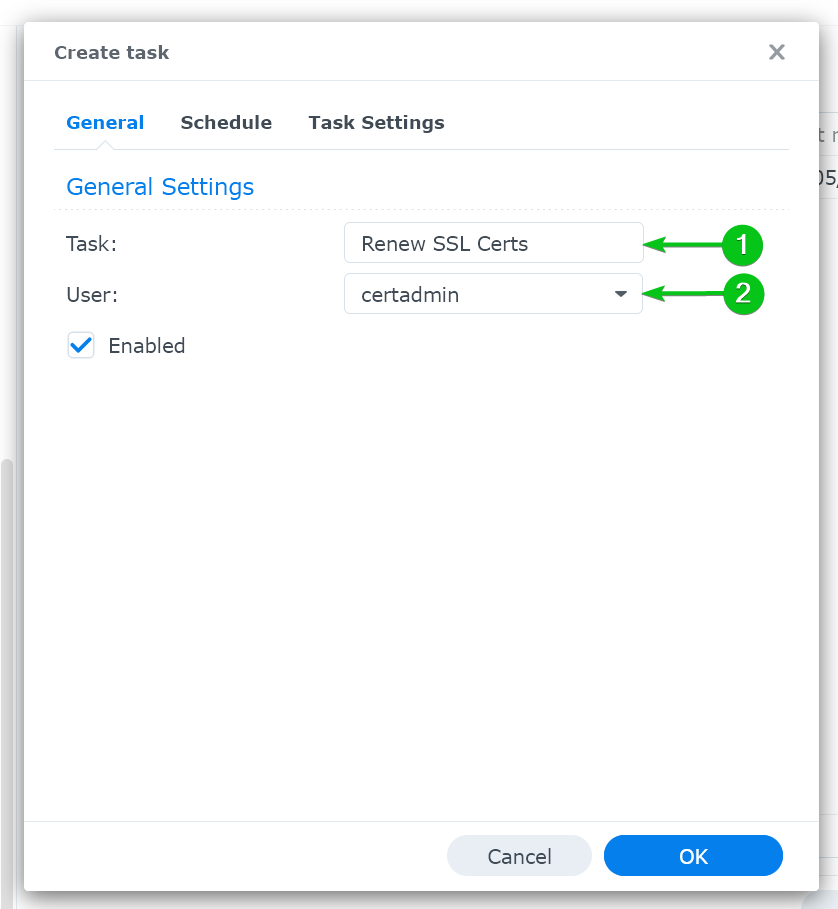Click the Task name field "Renew SSL Certs"
The height and width of the screenshot is (909, 838).
click(x=494, y=243)
